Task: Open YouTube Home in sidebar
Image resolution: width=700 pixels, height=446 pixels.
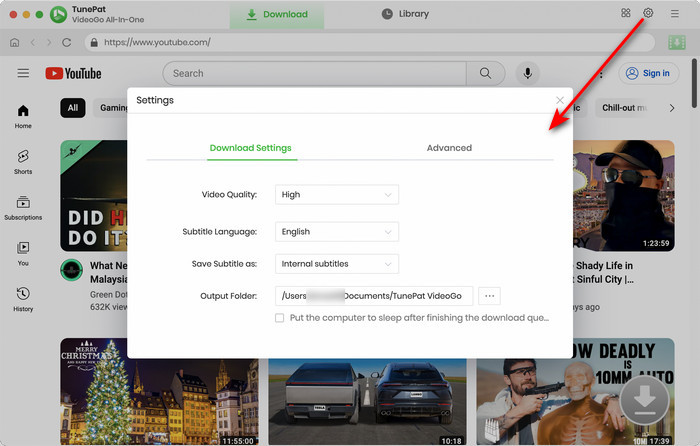Action: click(23, 116)
